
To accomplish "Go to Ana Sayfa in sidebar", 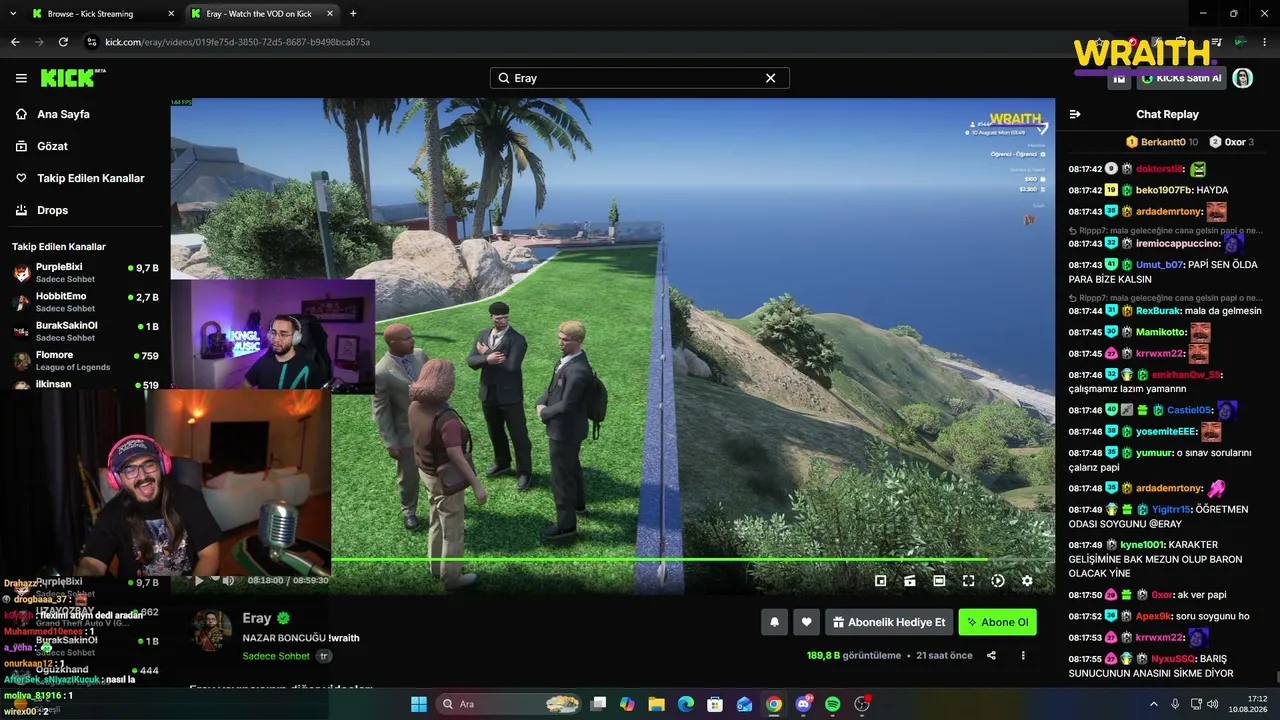I will (x=63, y=114).
